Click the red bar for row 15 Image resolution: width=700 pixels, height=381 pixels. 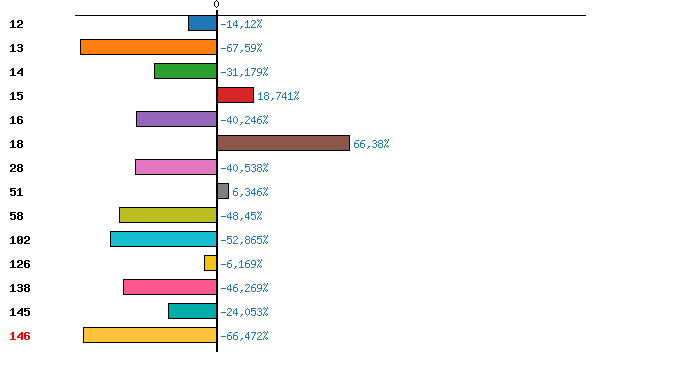[235, 95]
